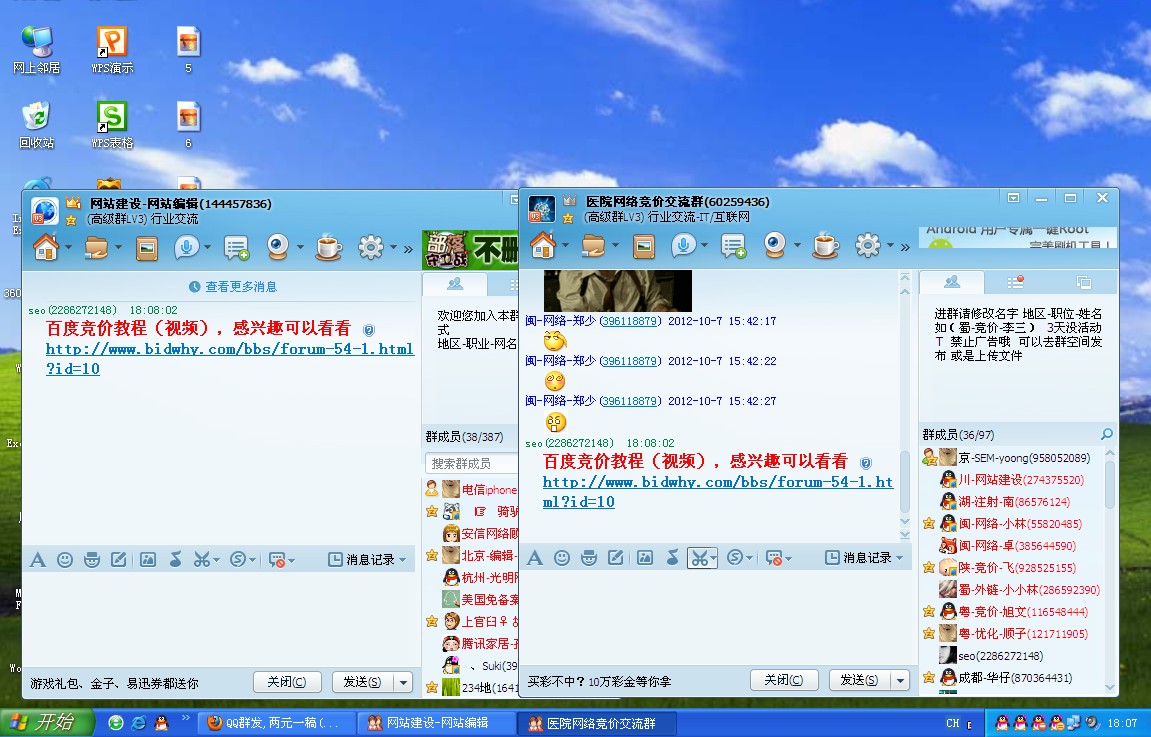
Task: Open emoji picker in 医院网络竞价交流群 chat
Action: point(562,558)
